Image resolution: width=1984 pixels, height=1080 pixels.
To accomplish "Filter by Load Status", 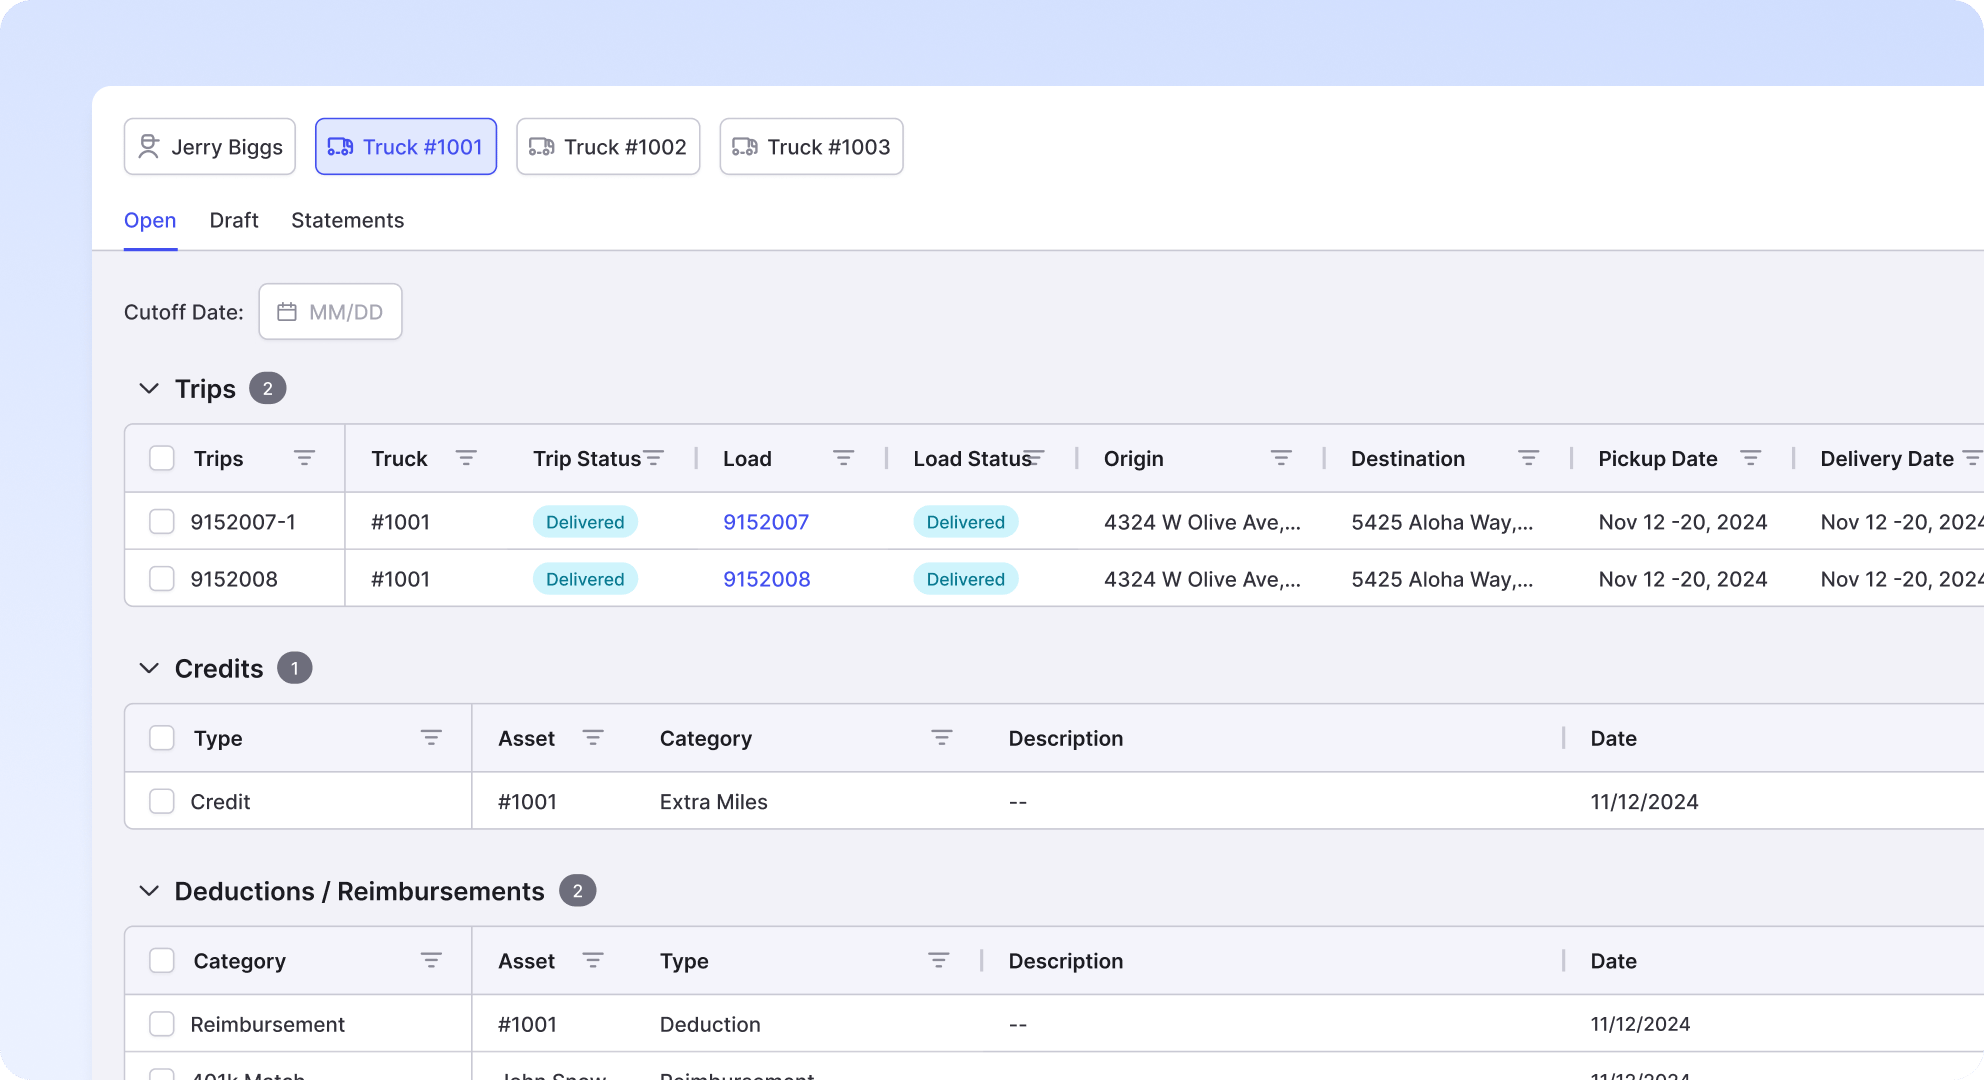I will tap(1034, 458).
